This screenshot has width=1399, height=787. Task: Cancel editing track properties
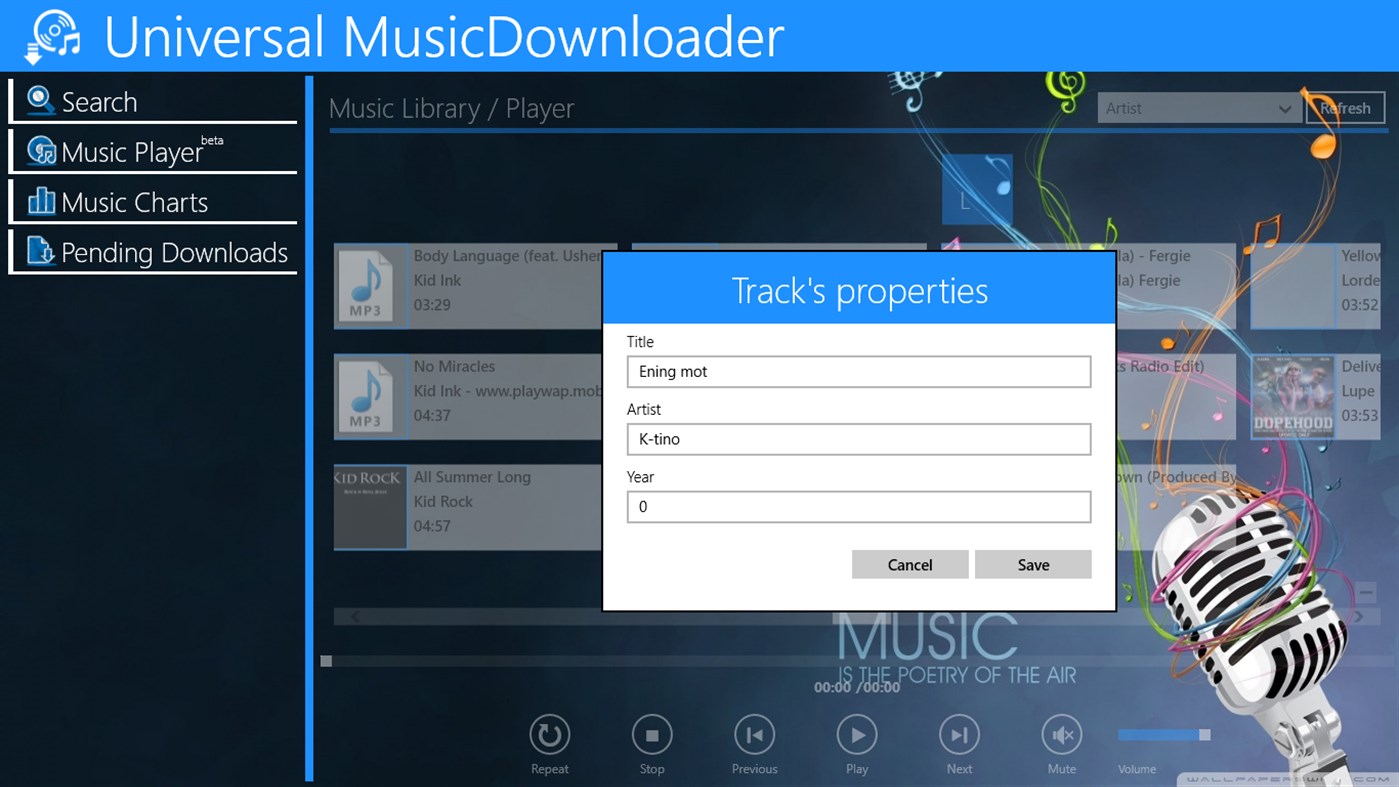tap(909, 564)
